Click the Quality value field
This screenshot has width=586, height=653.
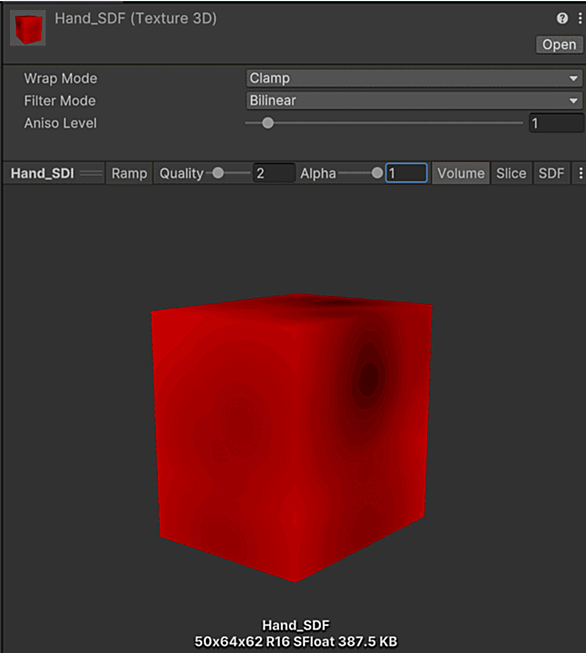click(x=274, y=173)
